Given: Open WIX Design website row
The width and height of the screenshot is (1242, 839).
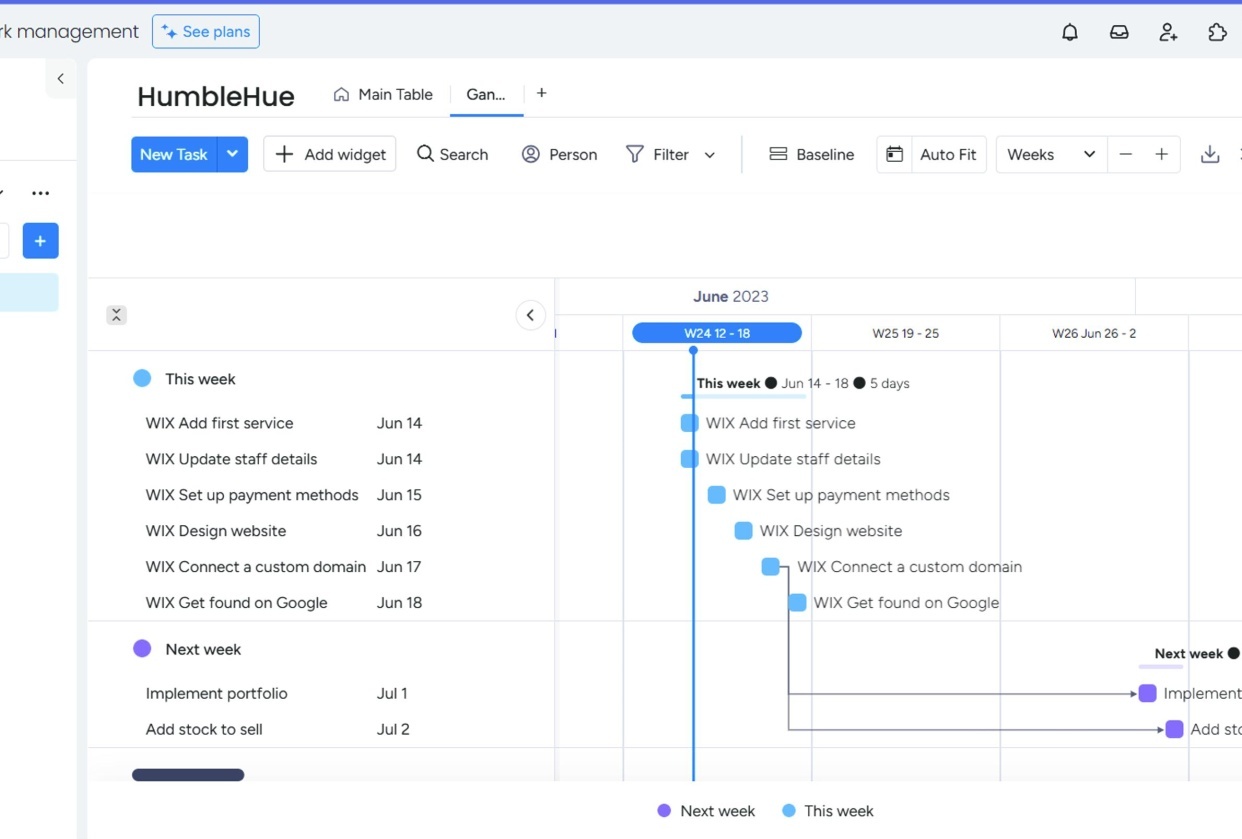Looking at the screenshot, I should [216, 531].
